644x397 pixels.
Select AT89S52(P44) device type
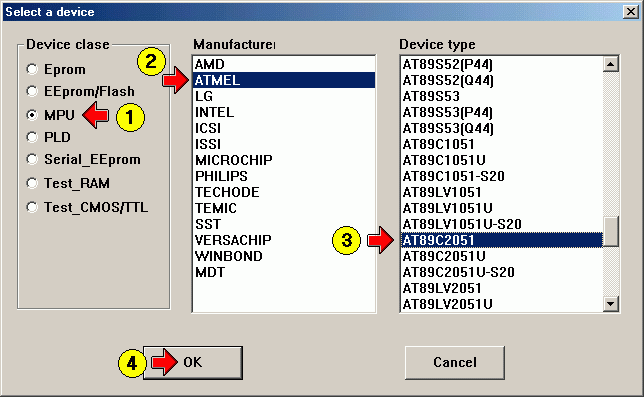click(x=501, y=64)
